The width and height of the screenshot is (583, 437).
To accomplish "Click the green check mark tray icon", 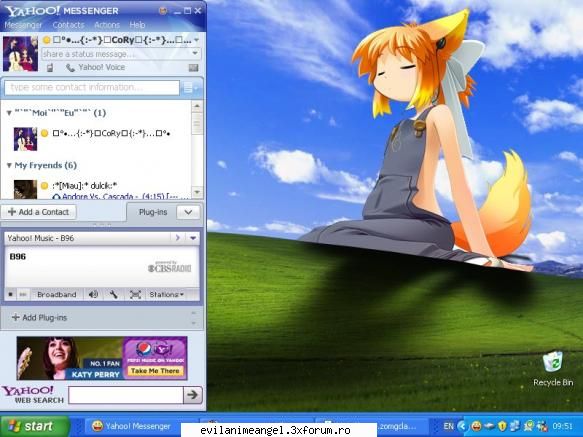I will [x=528, y=426].
